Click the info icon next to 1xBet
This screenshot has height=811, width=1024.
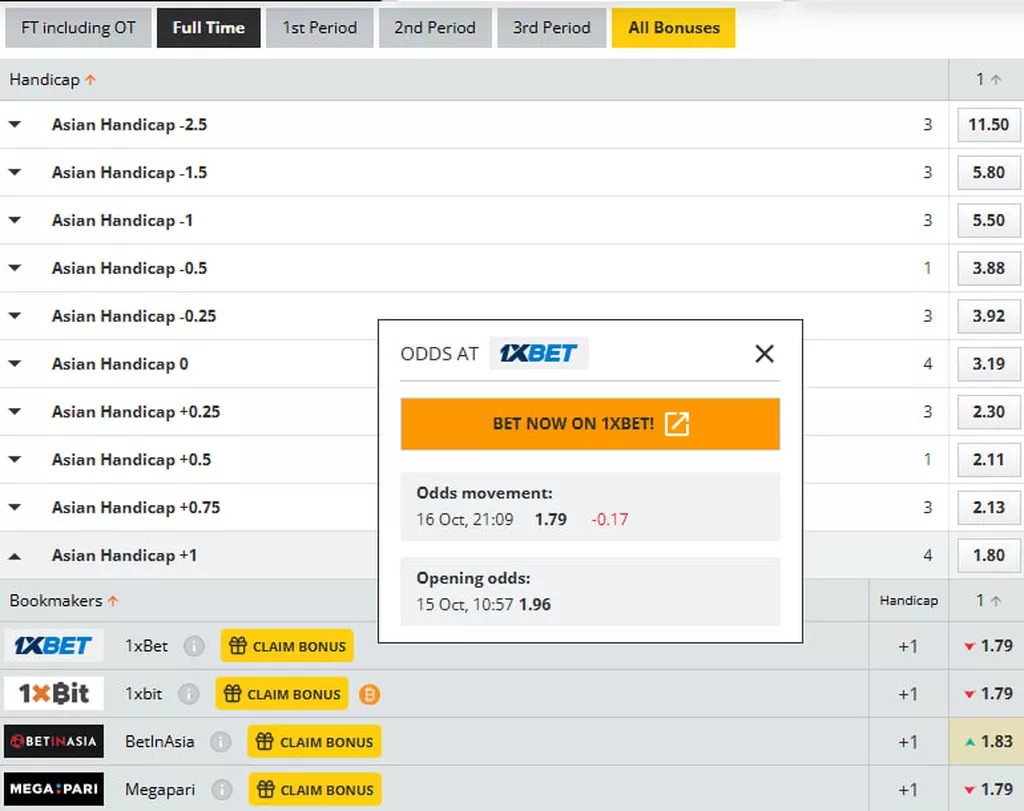point(194,646)
